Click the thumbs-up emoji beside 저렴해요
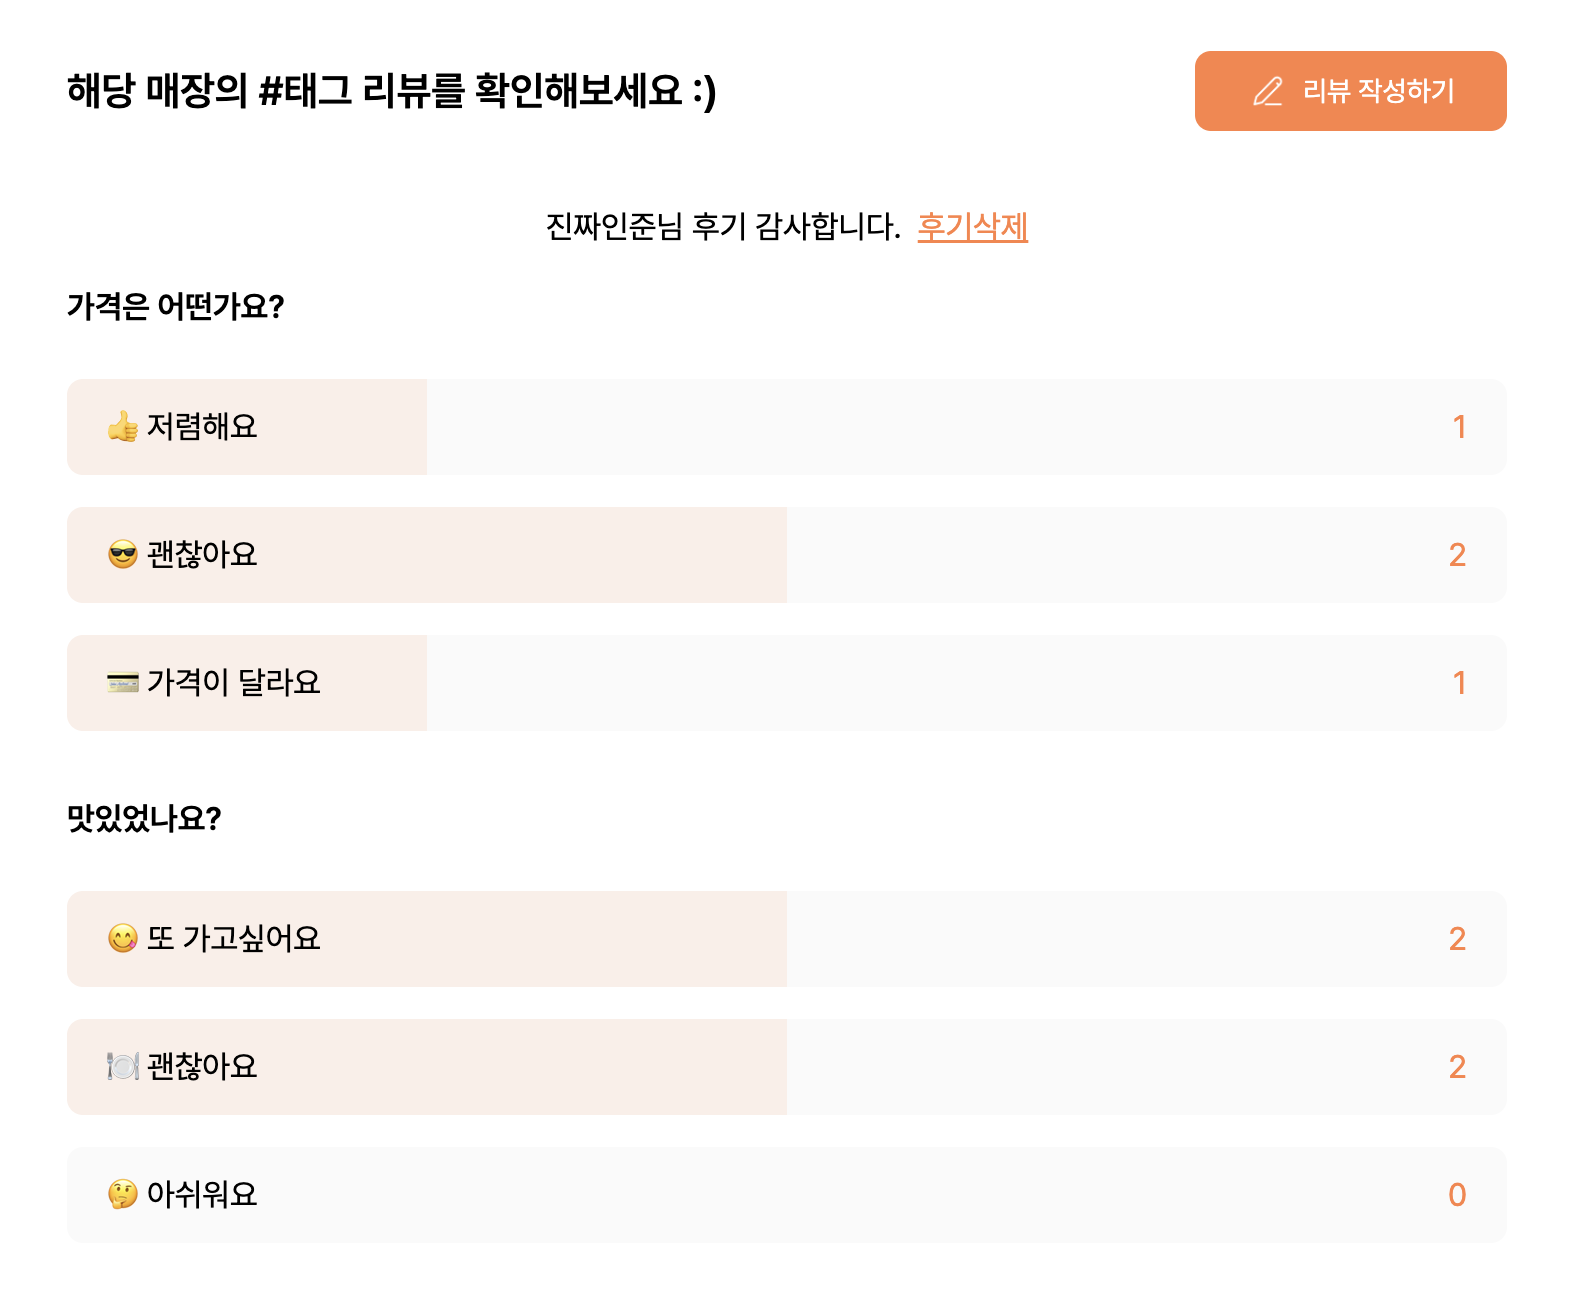This screenshot has height=1300, width=1572. click(123, 427)
